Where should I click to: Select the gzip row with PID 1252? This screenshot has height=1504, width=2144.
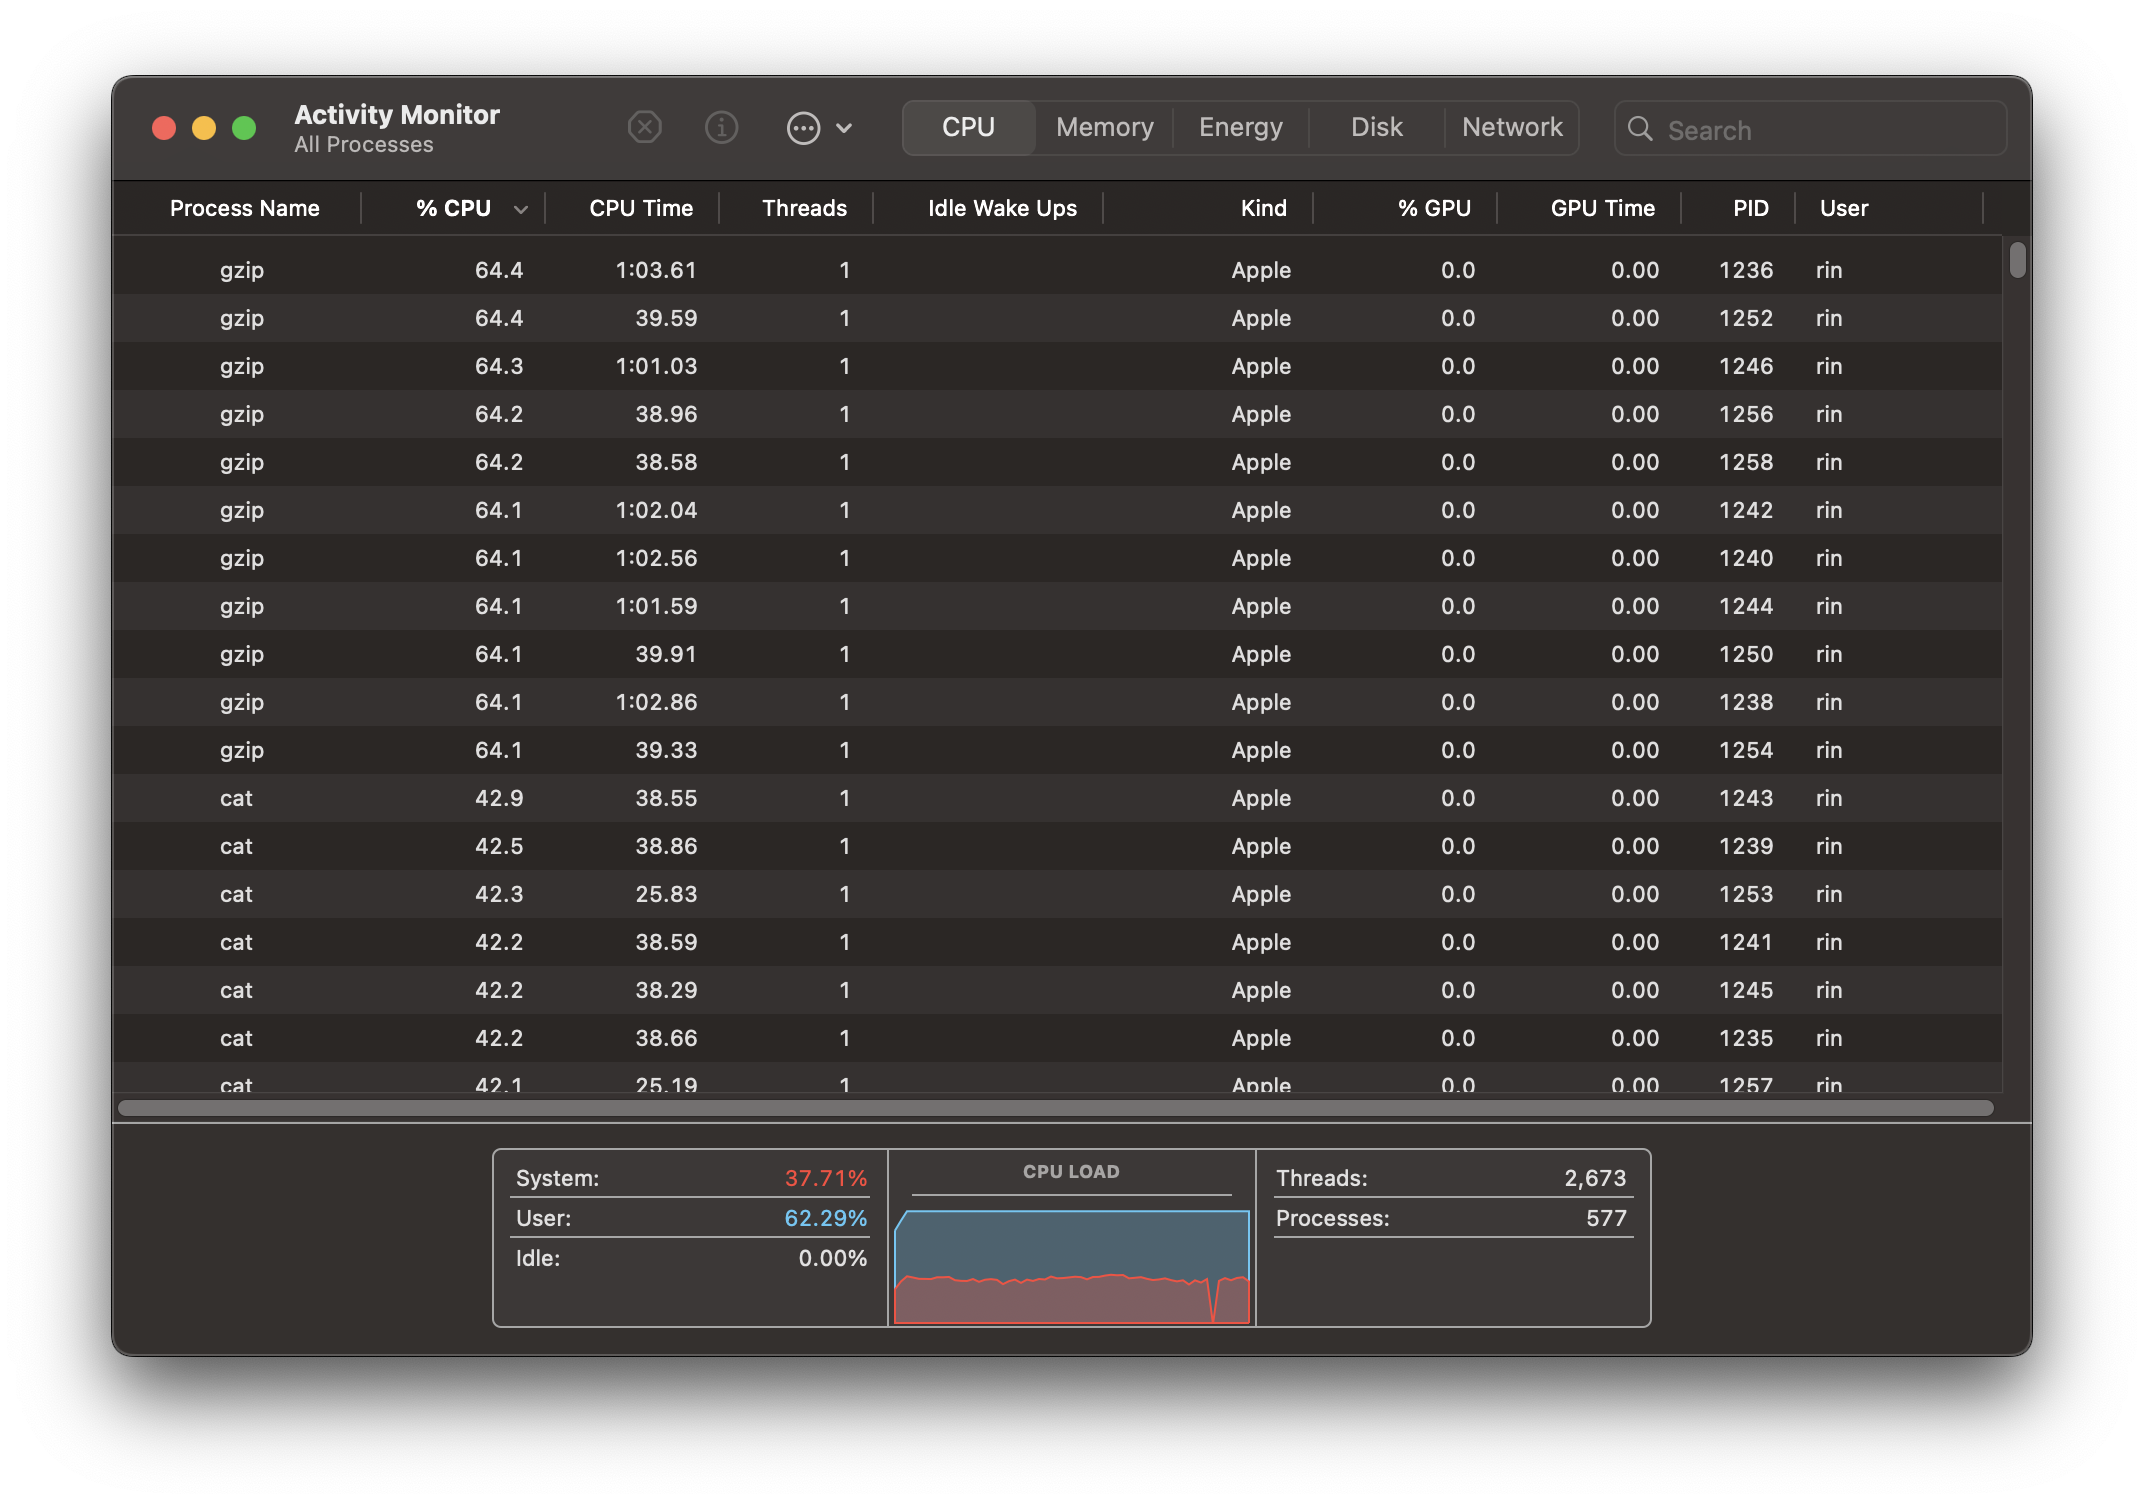pyautogui.click(x=1058, y=318)
